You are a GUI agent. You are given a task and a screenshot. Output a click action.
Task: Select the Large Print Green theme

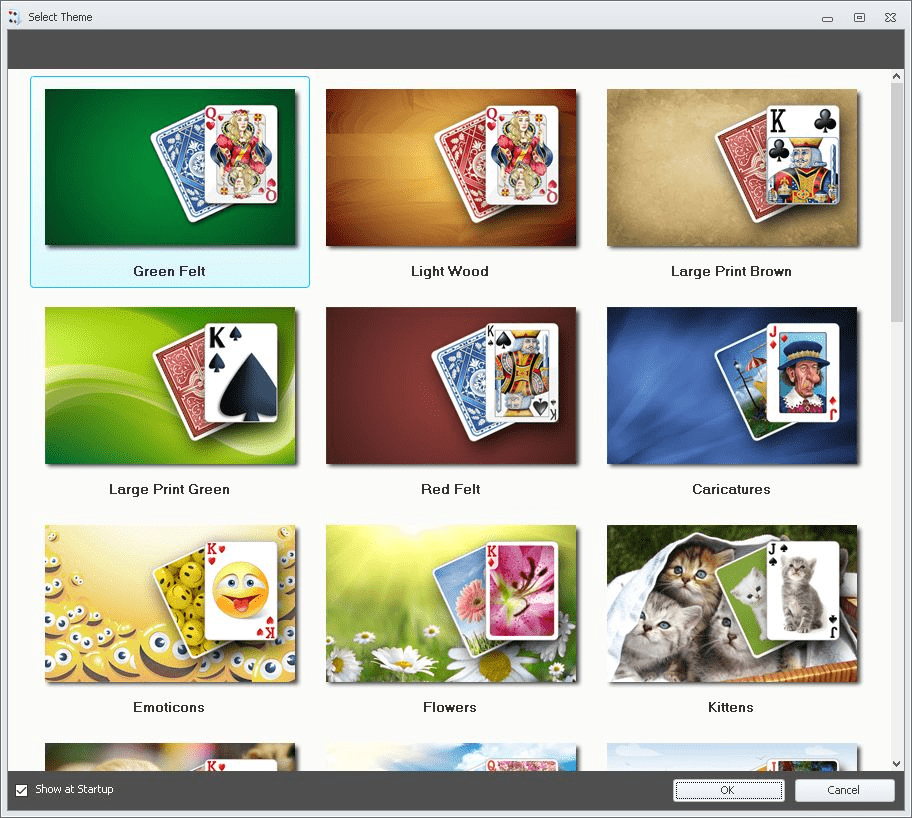tap(169, 385)
